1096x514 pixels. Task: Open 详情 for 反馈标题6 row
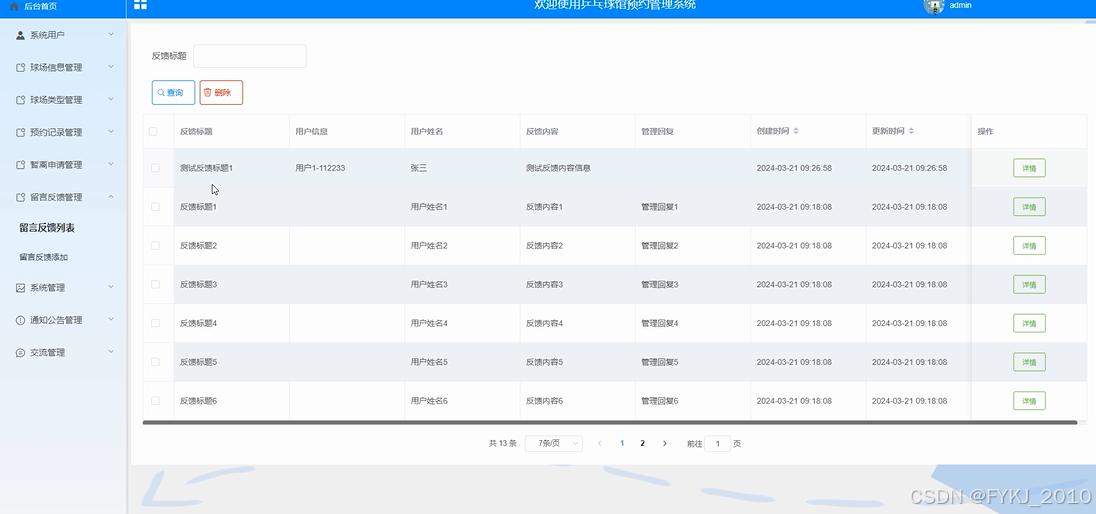pos(1029,401)
